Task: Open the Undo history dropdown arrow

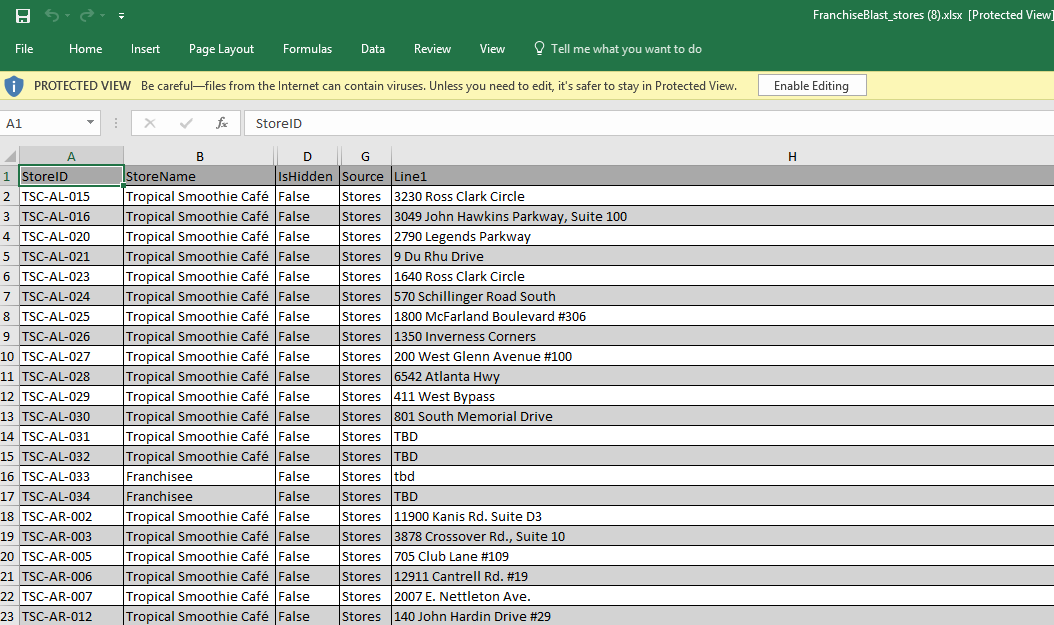Action: (67, 15)
